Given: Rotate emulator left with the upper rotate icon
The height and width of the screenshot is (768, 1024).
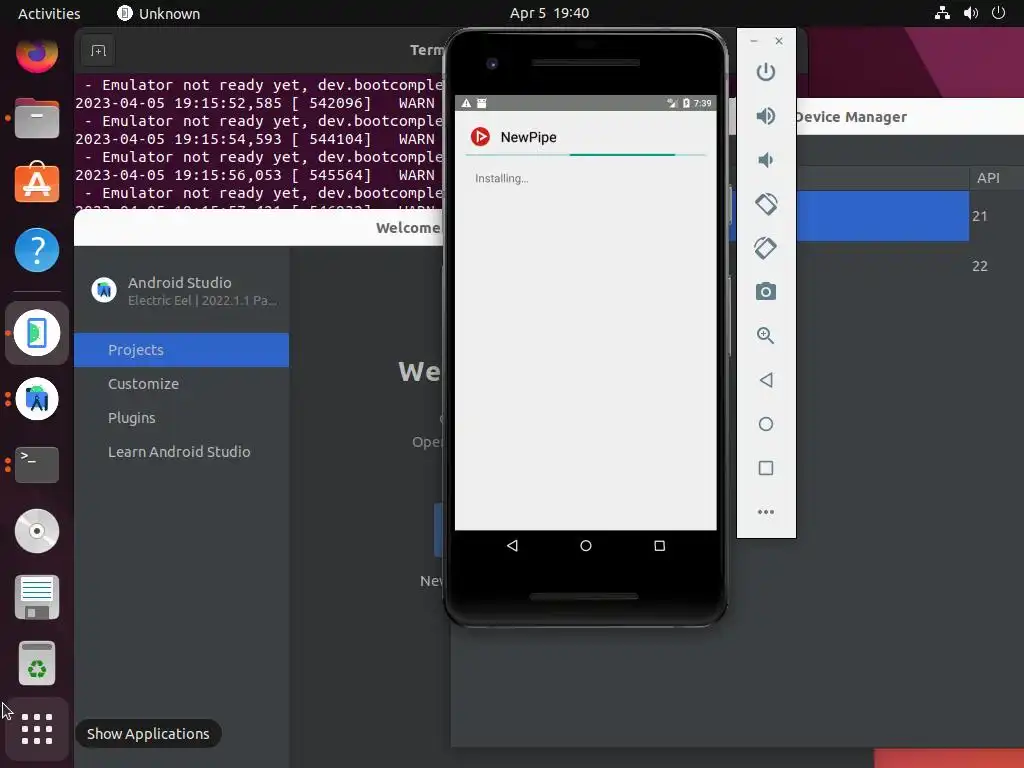Looking at the screenshot, I should 765,204.
